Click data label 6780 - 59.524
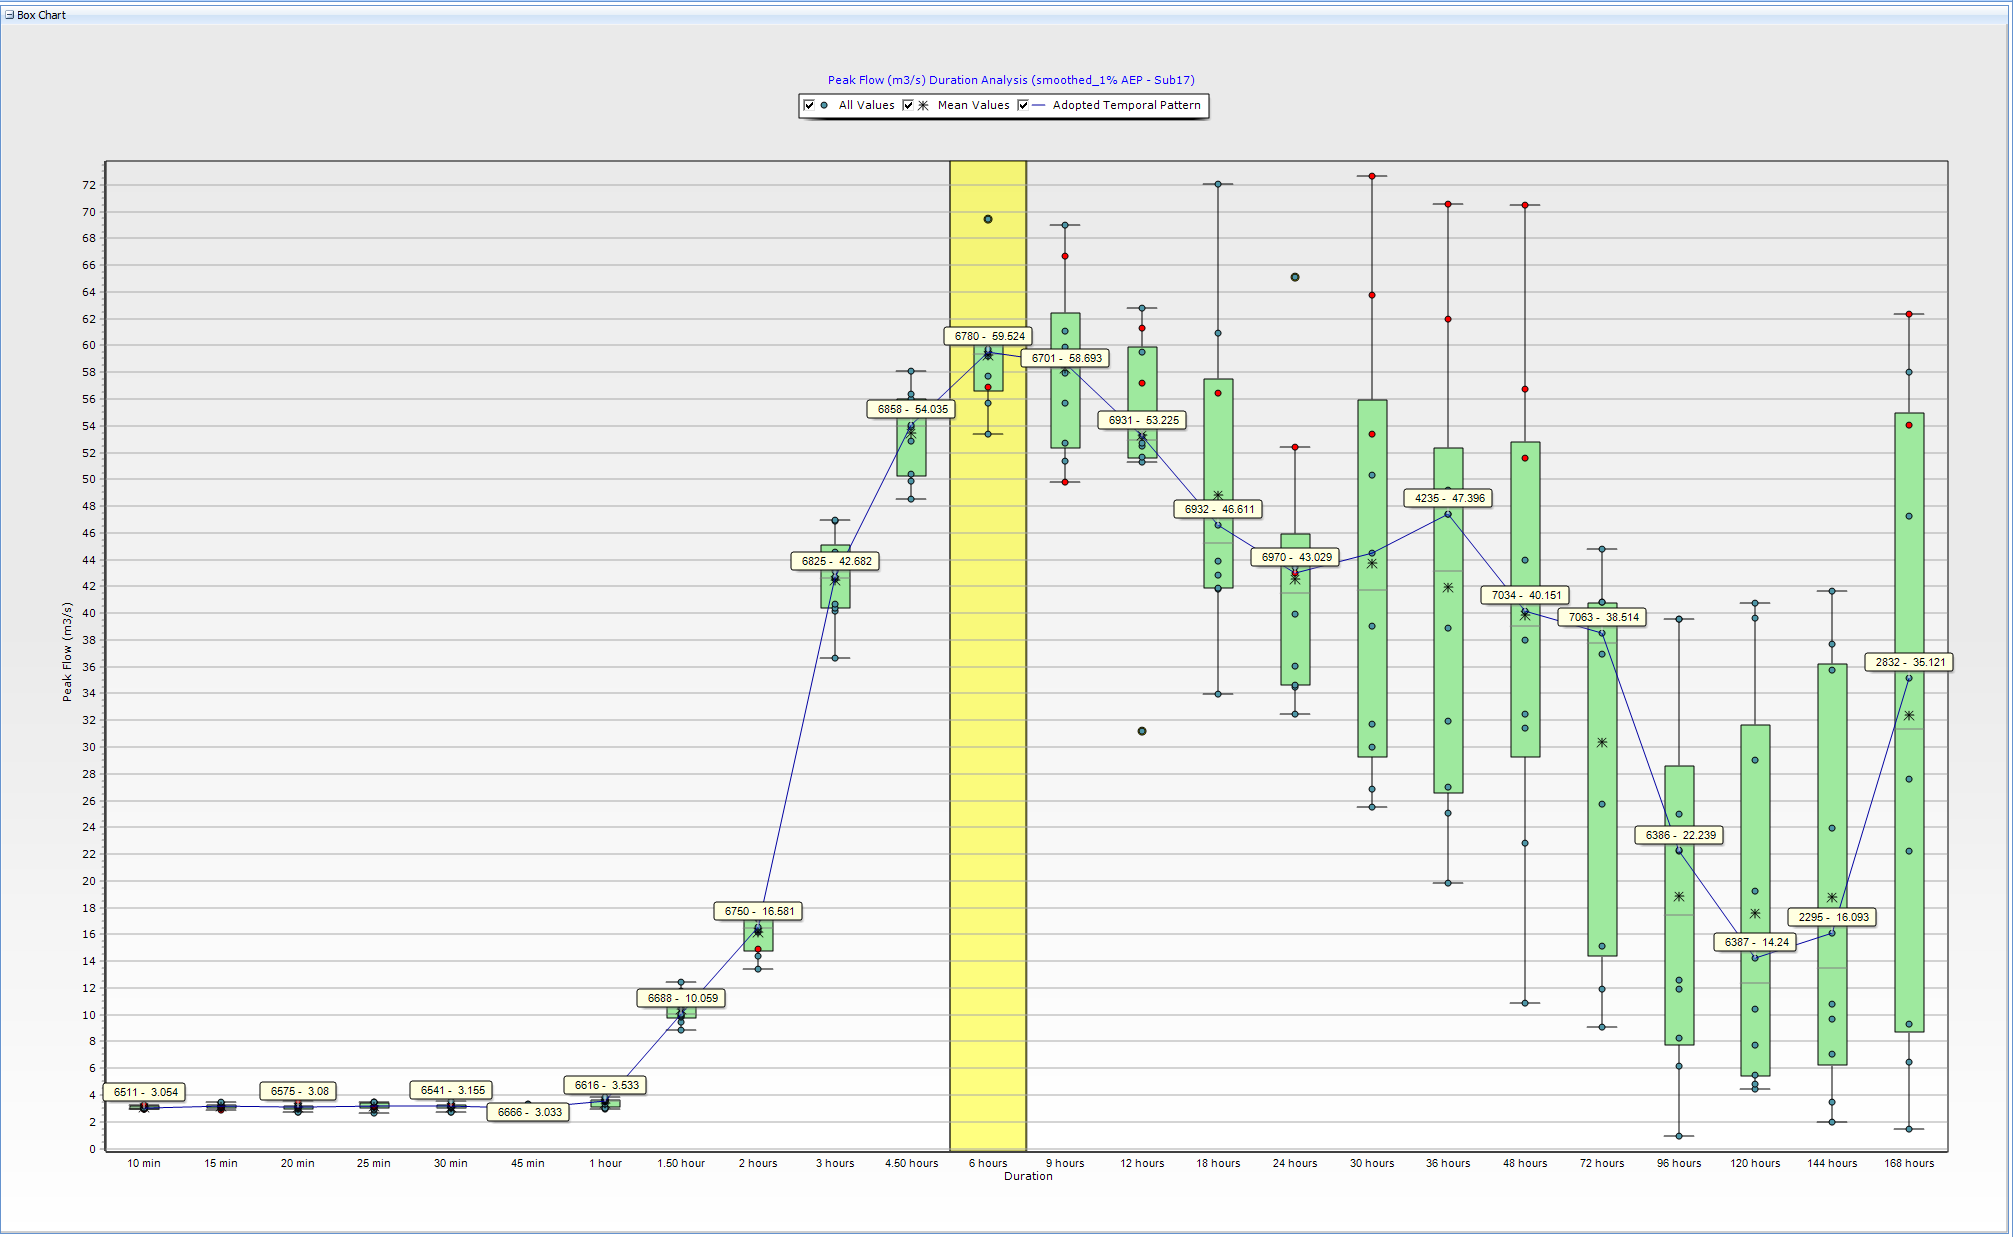Viewport: 2013px width, 1237px height. 988,336
